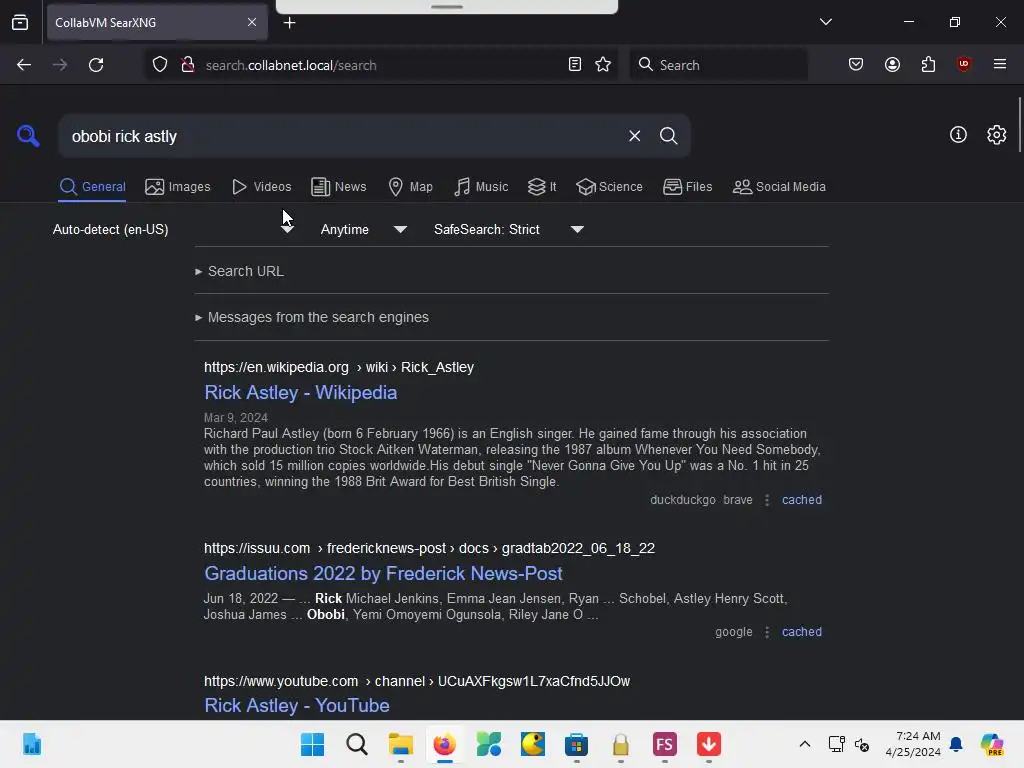Screen dimensions: 1024x768
Task: Select the General category tab
Action: (92, 187)
